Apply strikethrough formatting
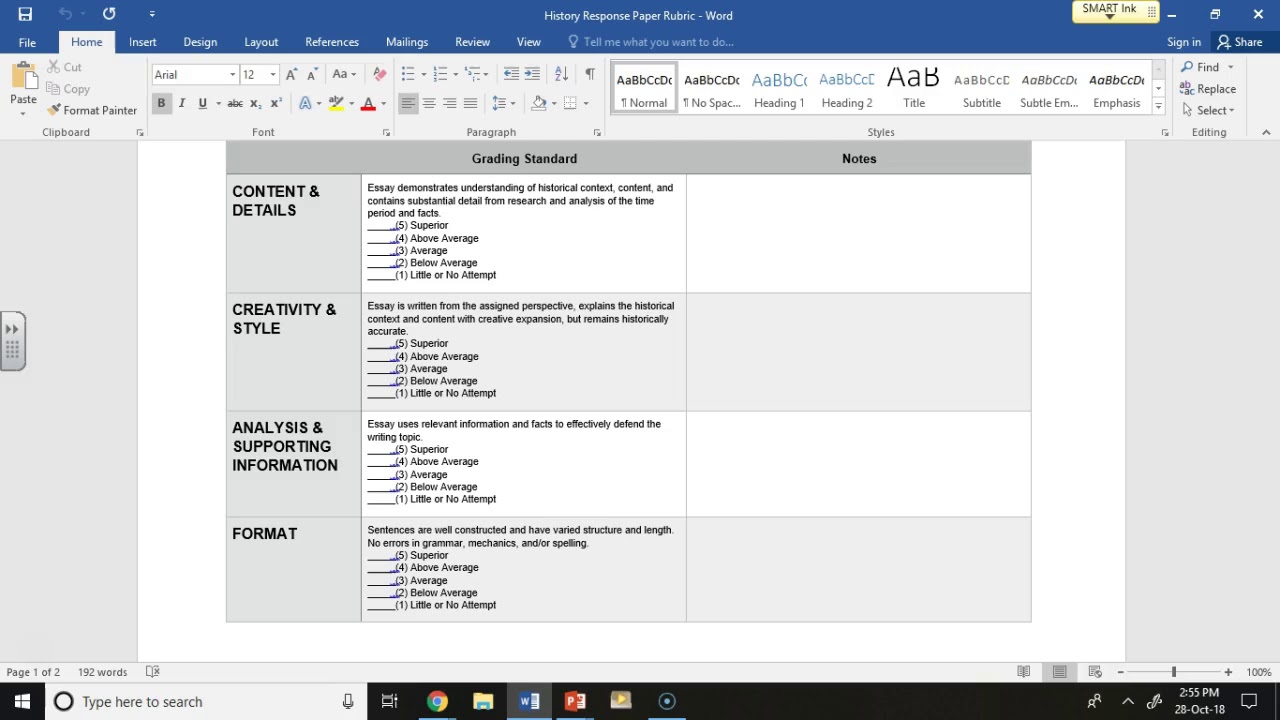Image resolution: width=1280 pixels, height=720 pixels. 235,103
